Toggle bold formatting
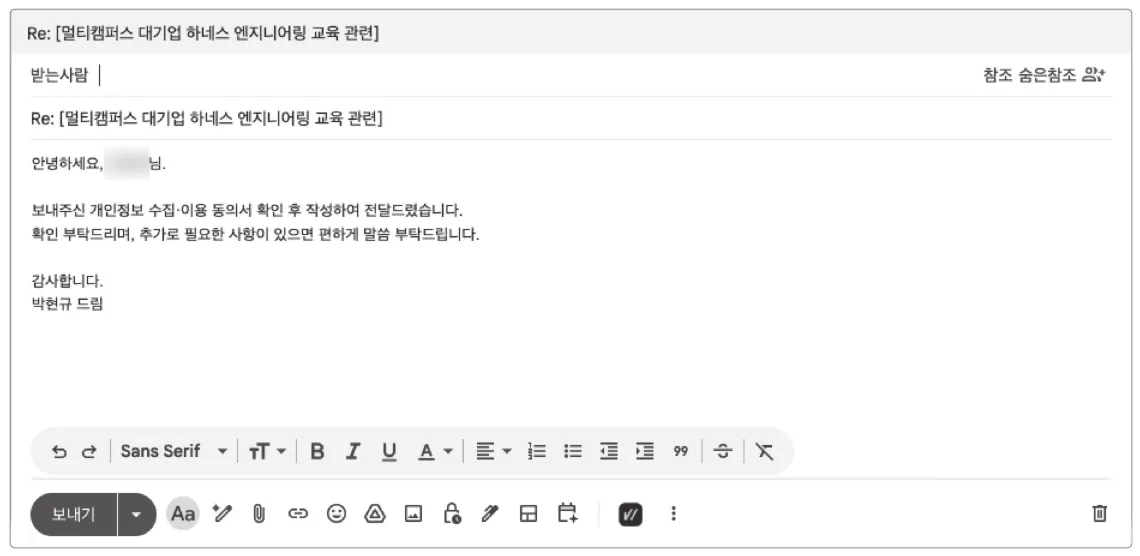 (317, 451)
